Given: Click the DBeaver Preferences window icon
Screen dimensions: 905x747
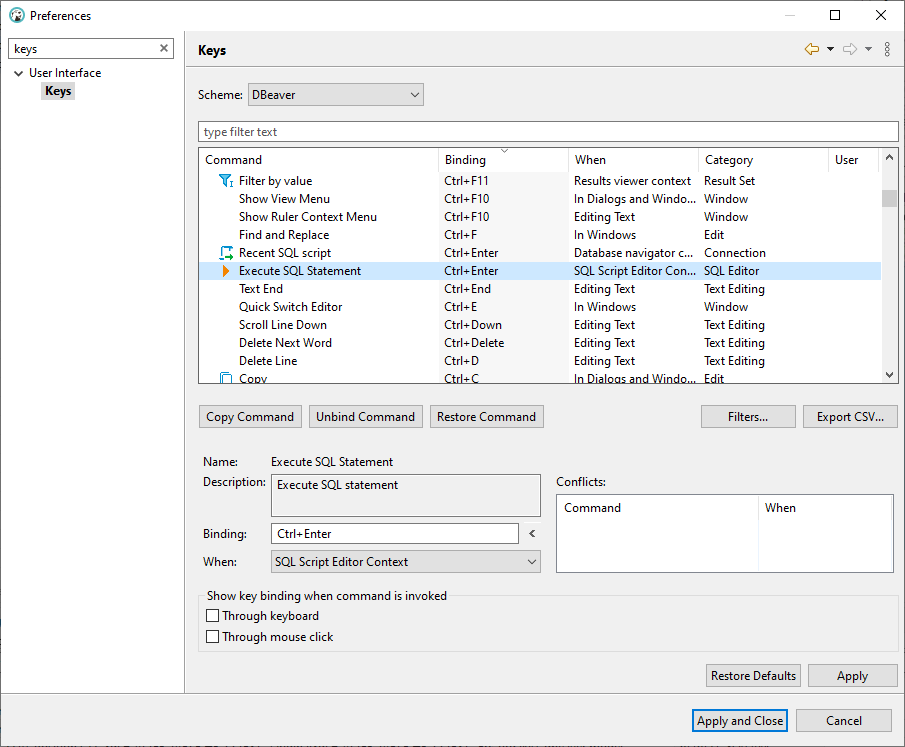Looking at the screenshot, I should pyautogui.click(x=17, y=16).
